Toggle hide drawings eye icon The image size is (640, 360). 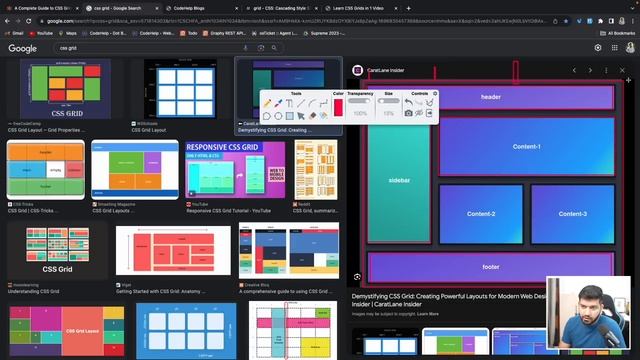click(x=419, y=113)
